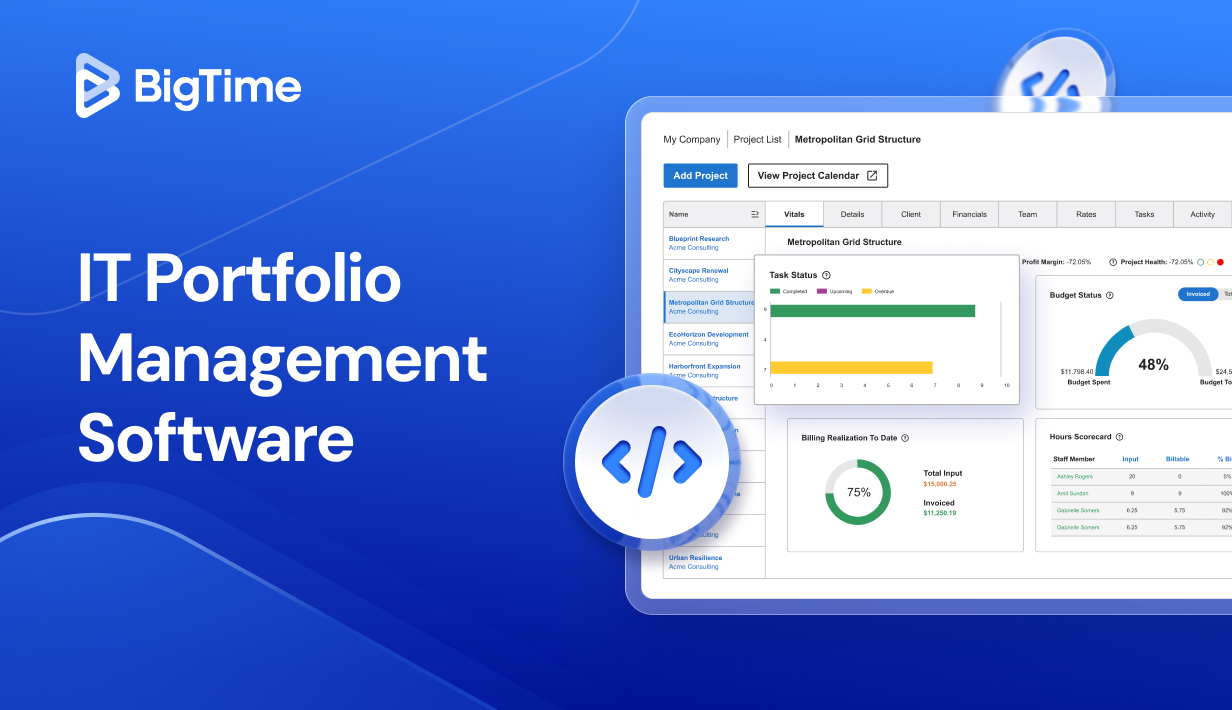Click the Budget Status help icon

point(1109,295)
